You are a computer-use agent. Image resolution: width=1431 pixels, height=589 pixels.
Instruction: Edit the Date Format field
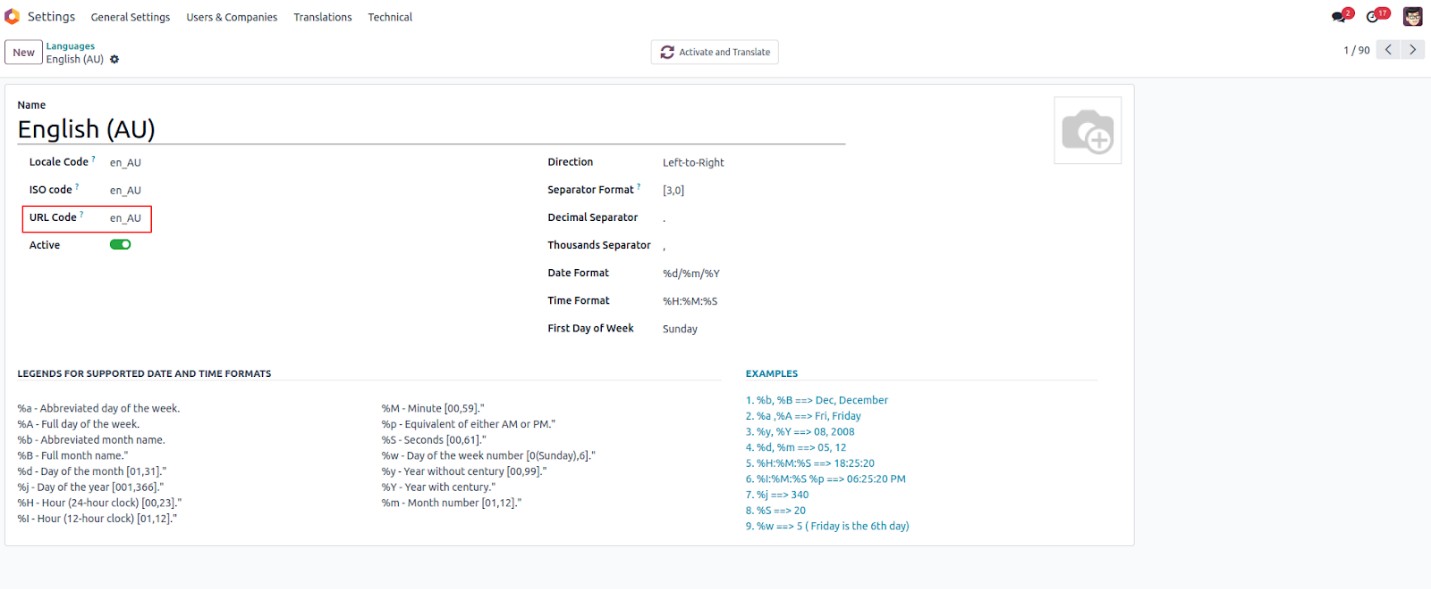[x=692, y=273]
